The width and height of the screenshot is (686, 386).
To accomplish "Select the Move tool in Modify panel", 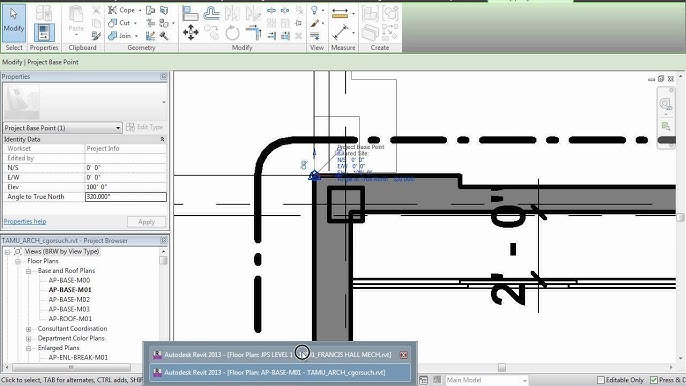I will (x=190, y=32).
